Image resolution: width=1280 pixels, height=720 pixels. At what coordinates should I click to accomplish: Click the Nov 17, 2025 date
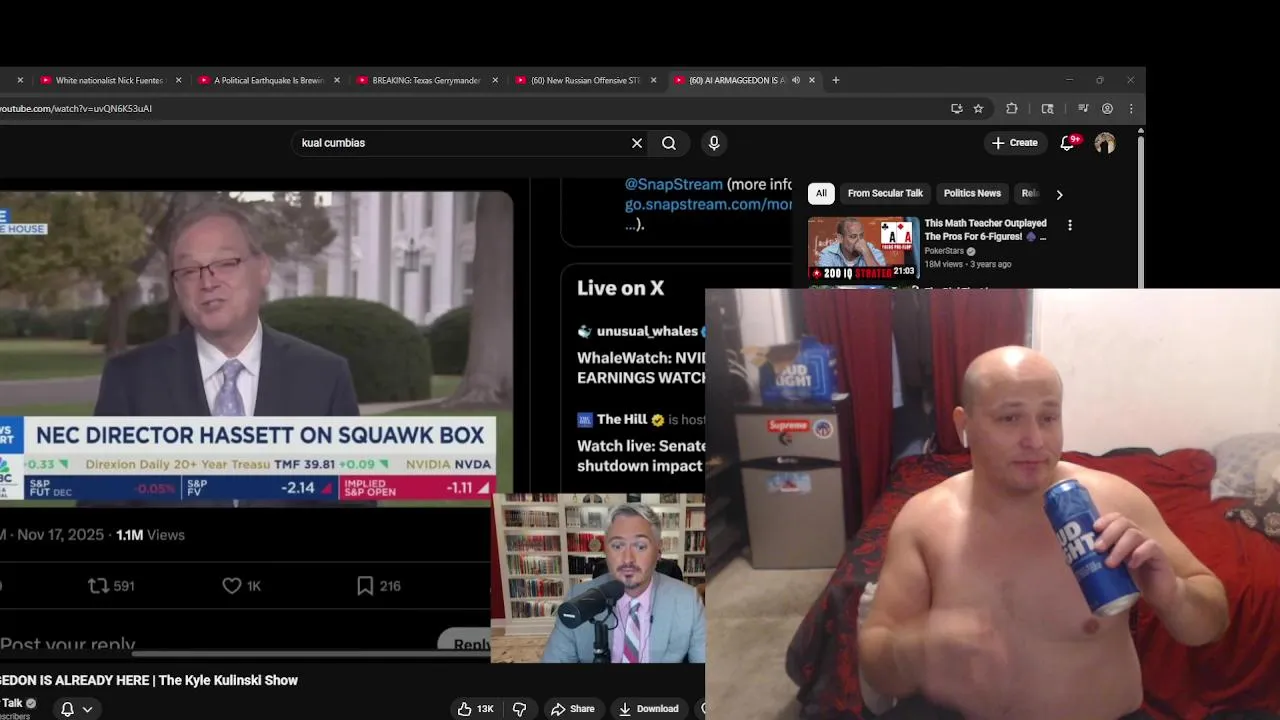click(x=60, y=535)
